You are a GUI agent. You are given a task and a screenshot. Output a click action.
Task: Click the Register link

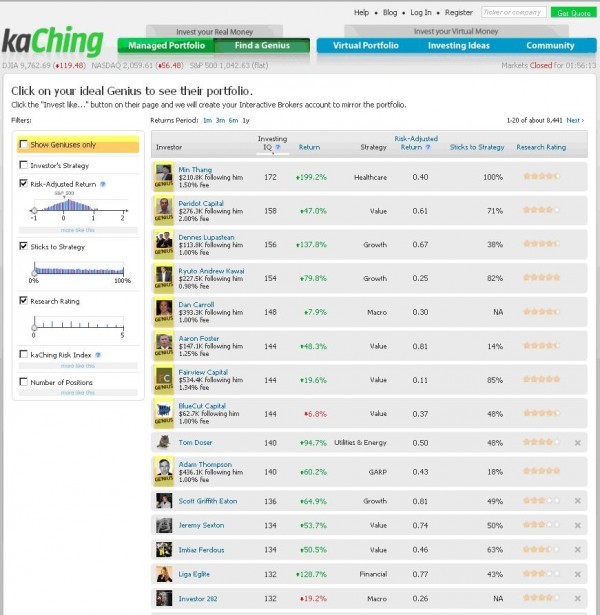point(458,13)
